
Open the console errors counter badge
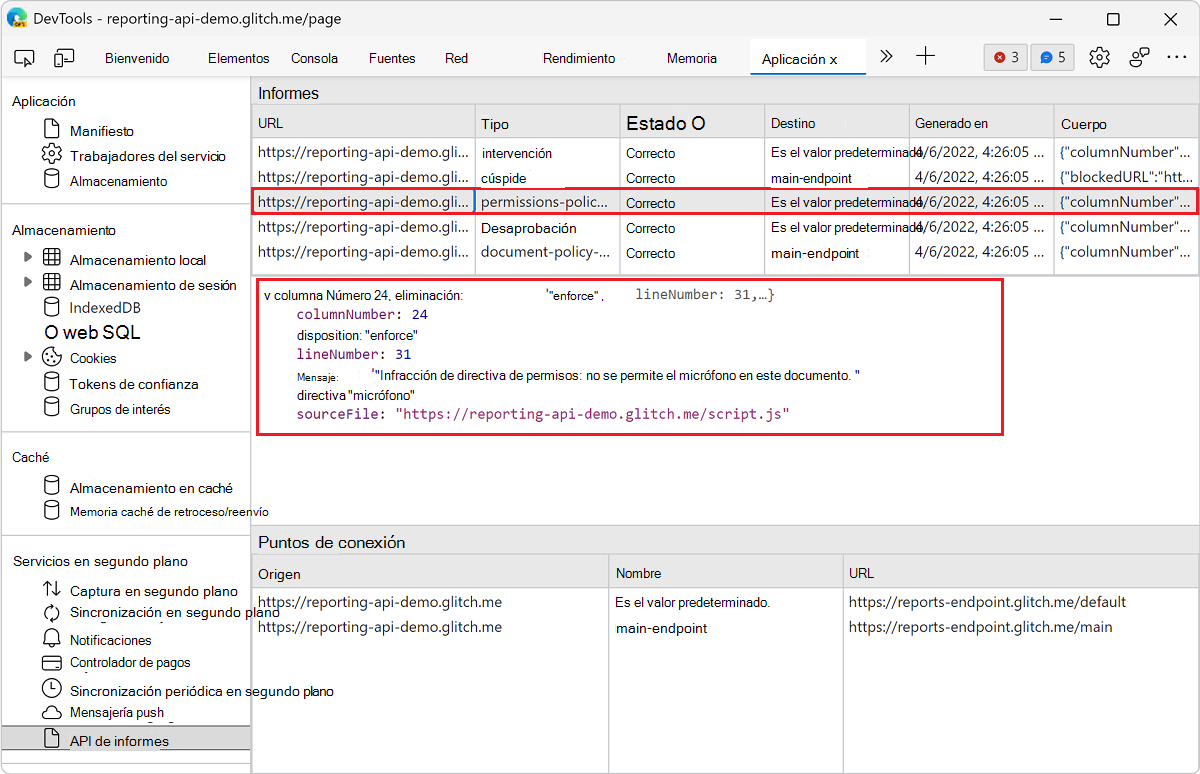coord(1004,57)
